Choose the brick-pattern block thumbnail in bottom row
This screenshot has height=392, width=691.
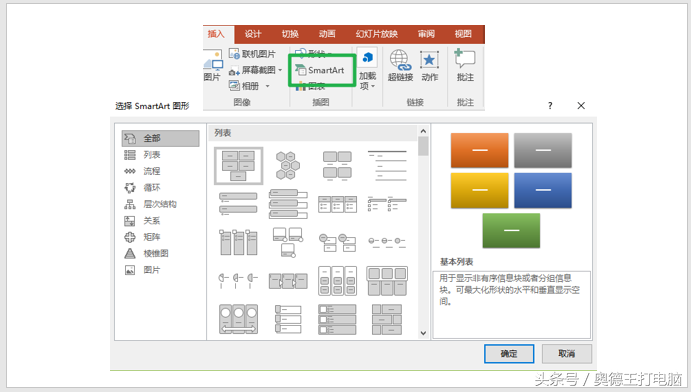[x=387, y=319]
